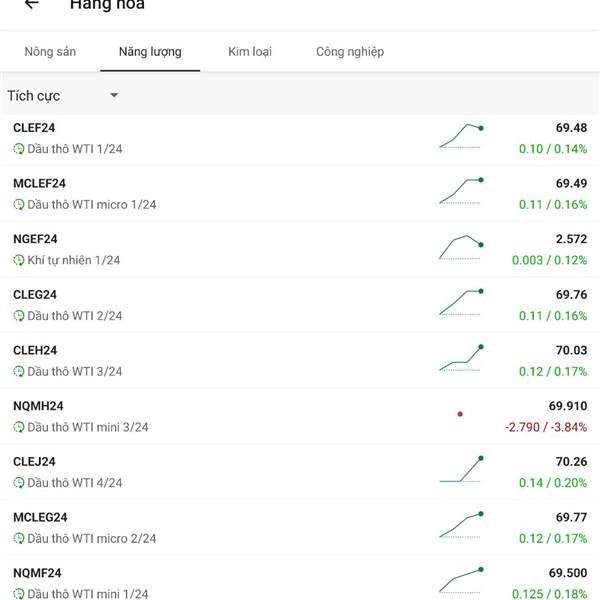Open the Tích cực filter label
This screenshot has height=600, width=600.
click(x=34, y=96)
